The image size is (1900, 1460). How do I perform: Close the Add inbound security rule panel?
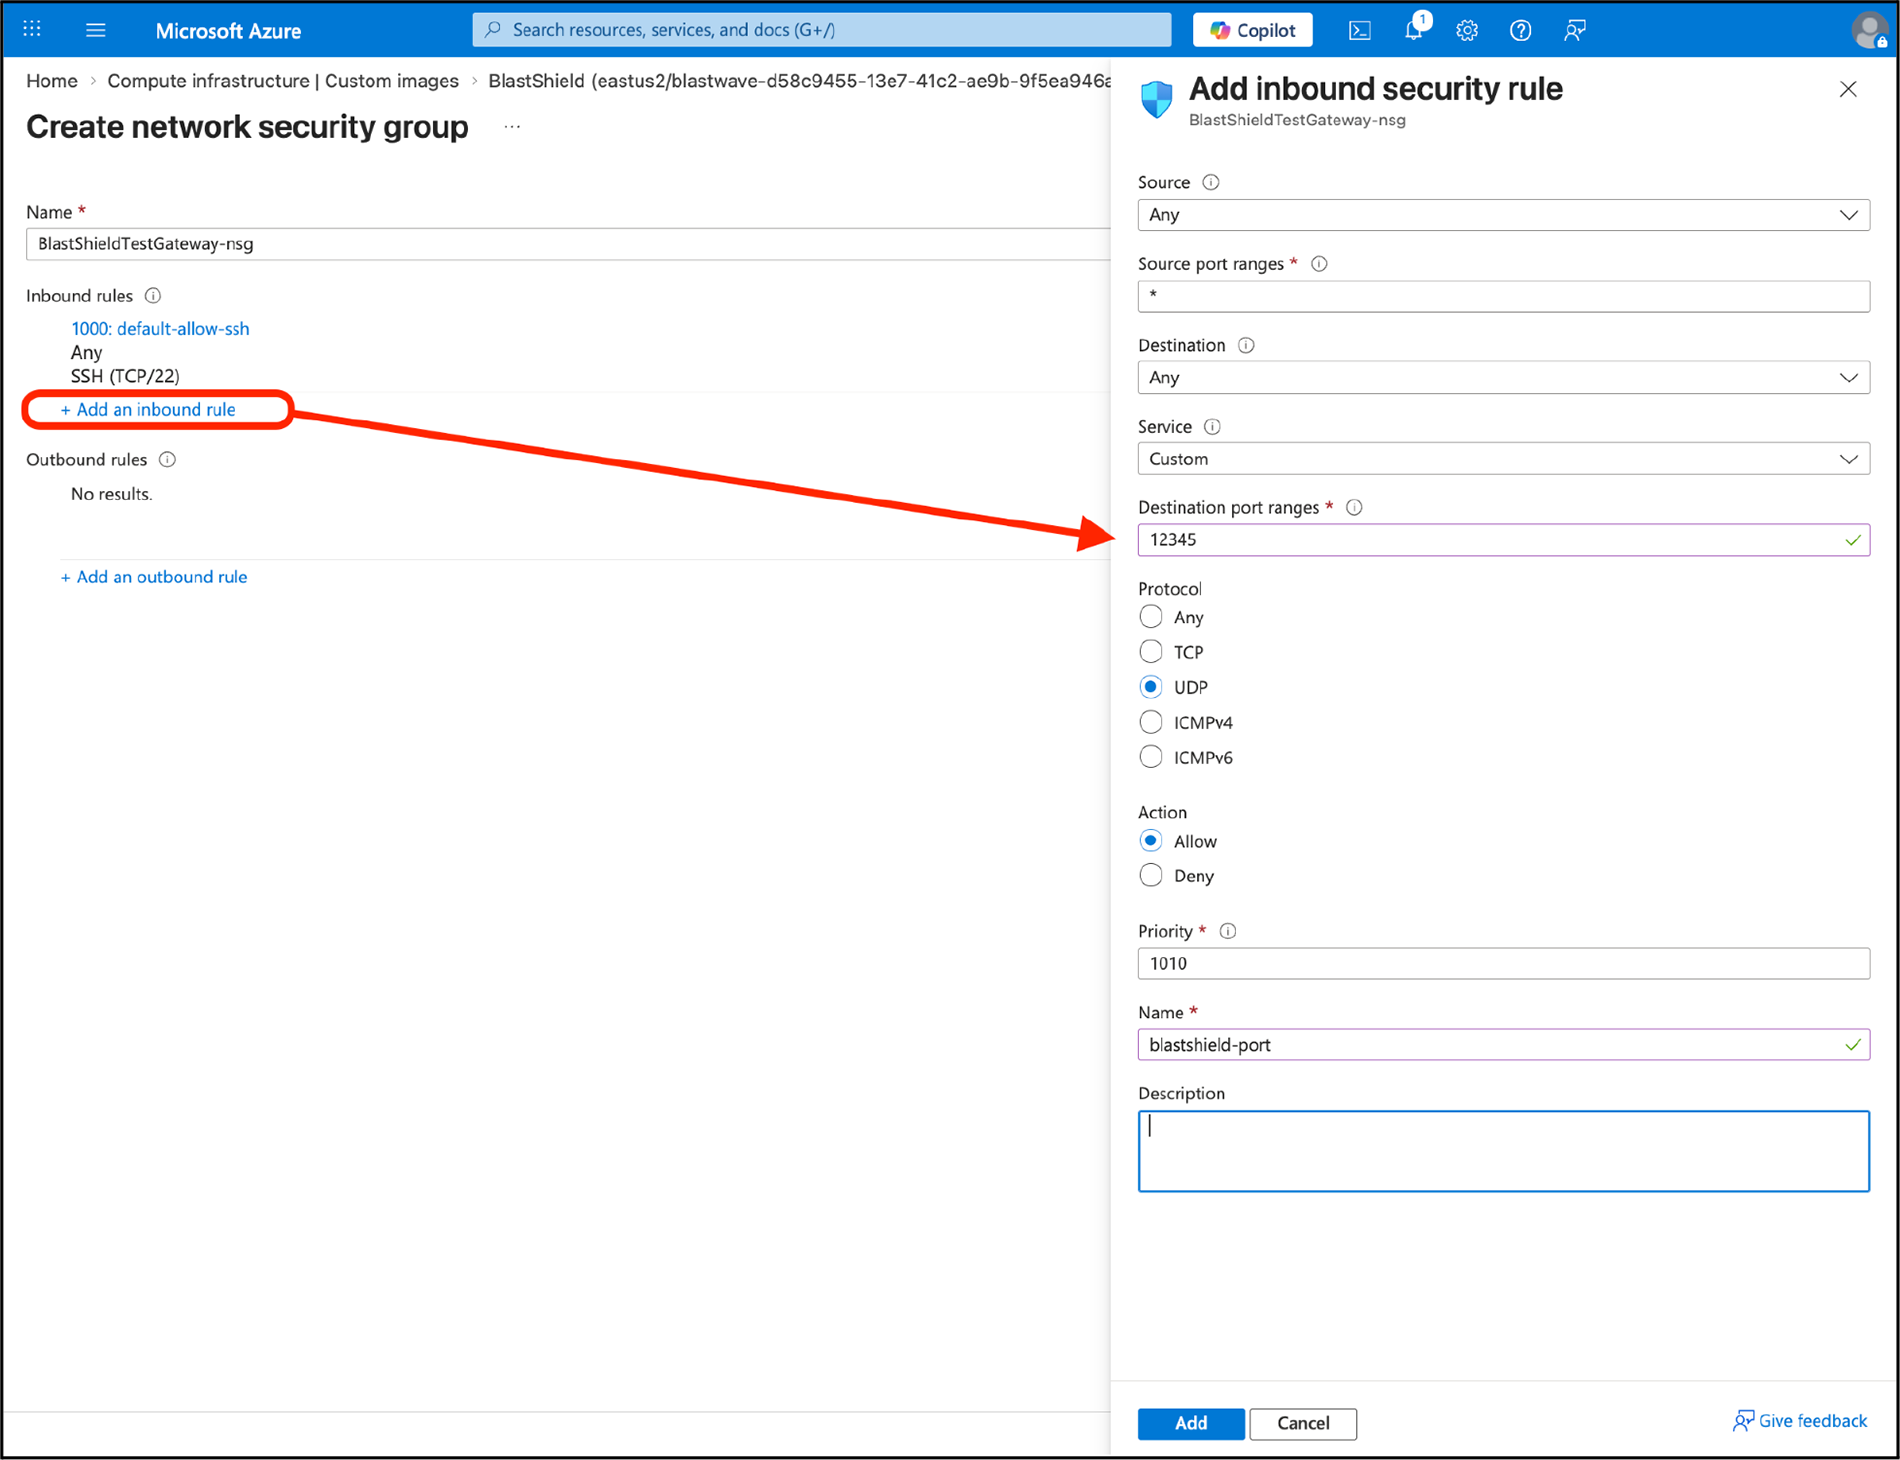1848,89
